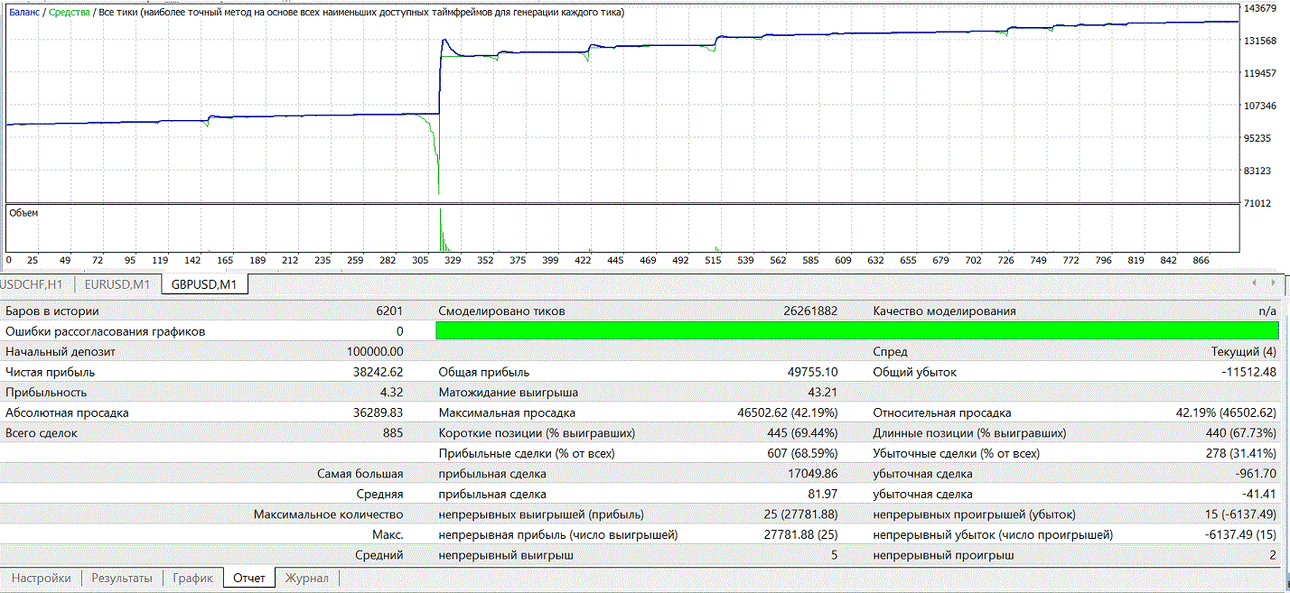Switch to the USDCHF,H1 chart tab
Image resolution: width=1290 pixels, height=593 pixels.
click(x=34, y=285)
